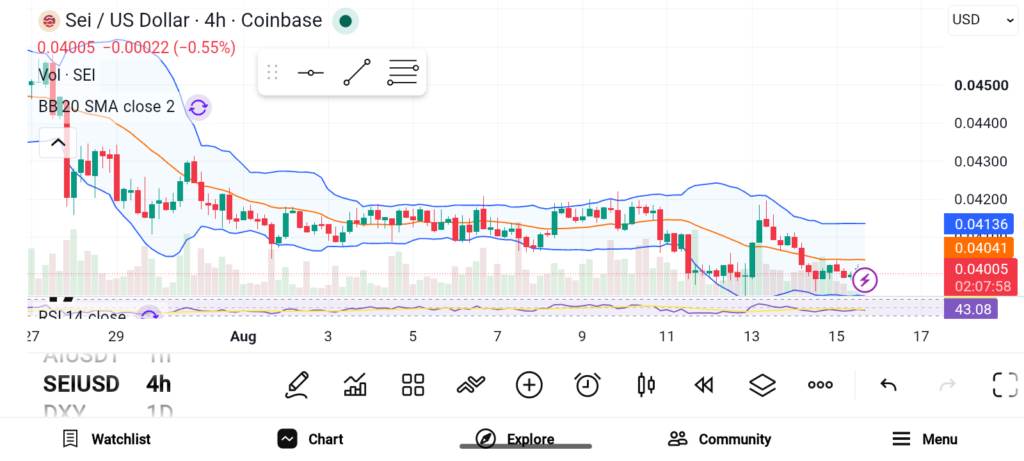Click the purple lightning flash marker

(865, 280)
